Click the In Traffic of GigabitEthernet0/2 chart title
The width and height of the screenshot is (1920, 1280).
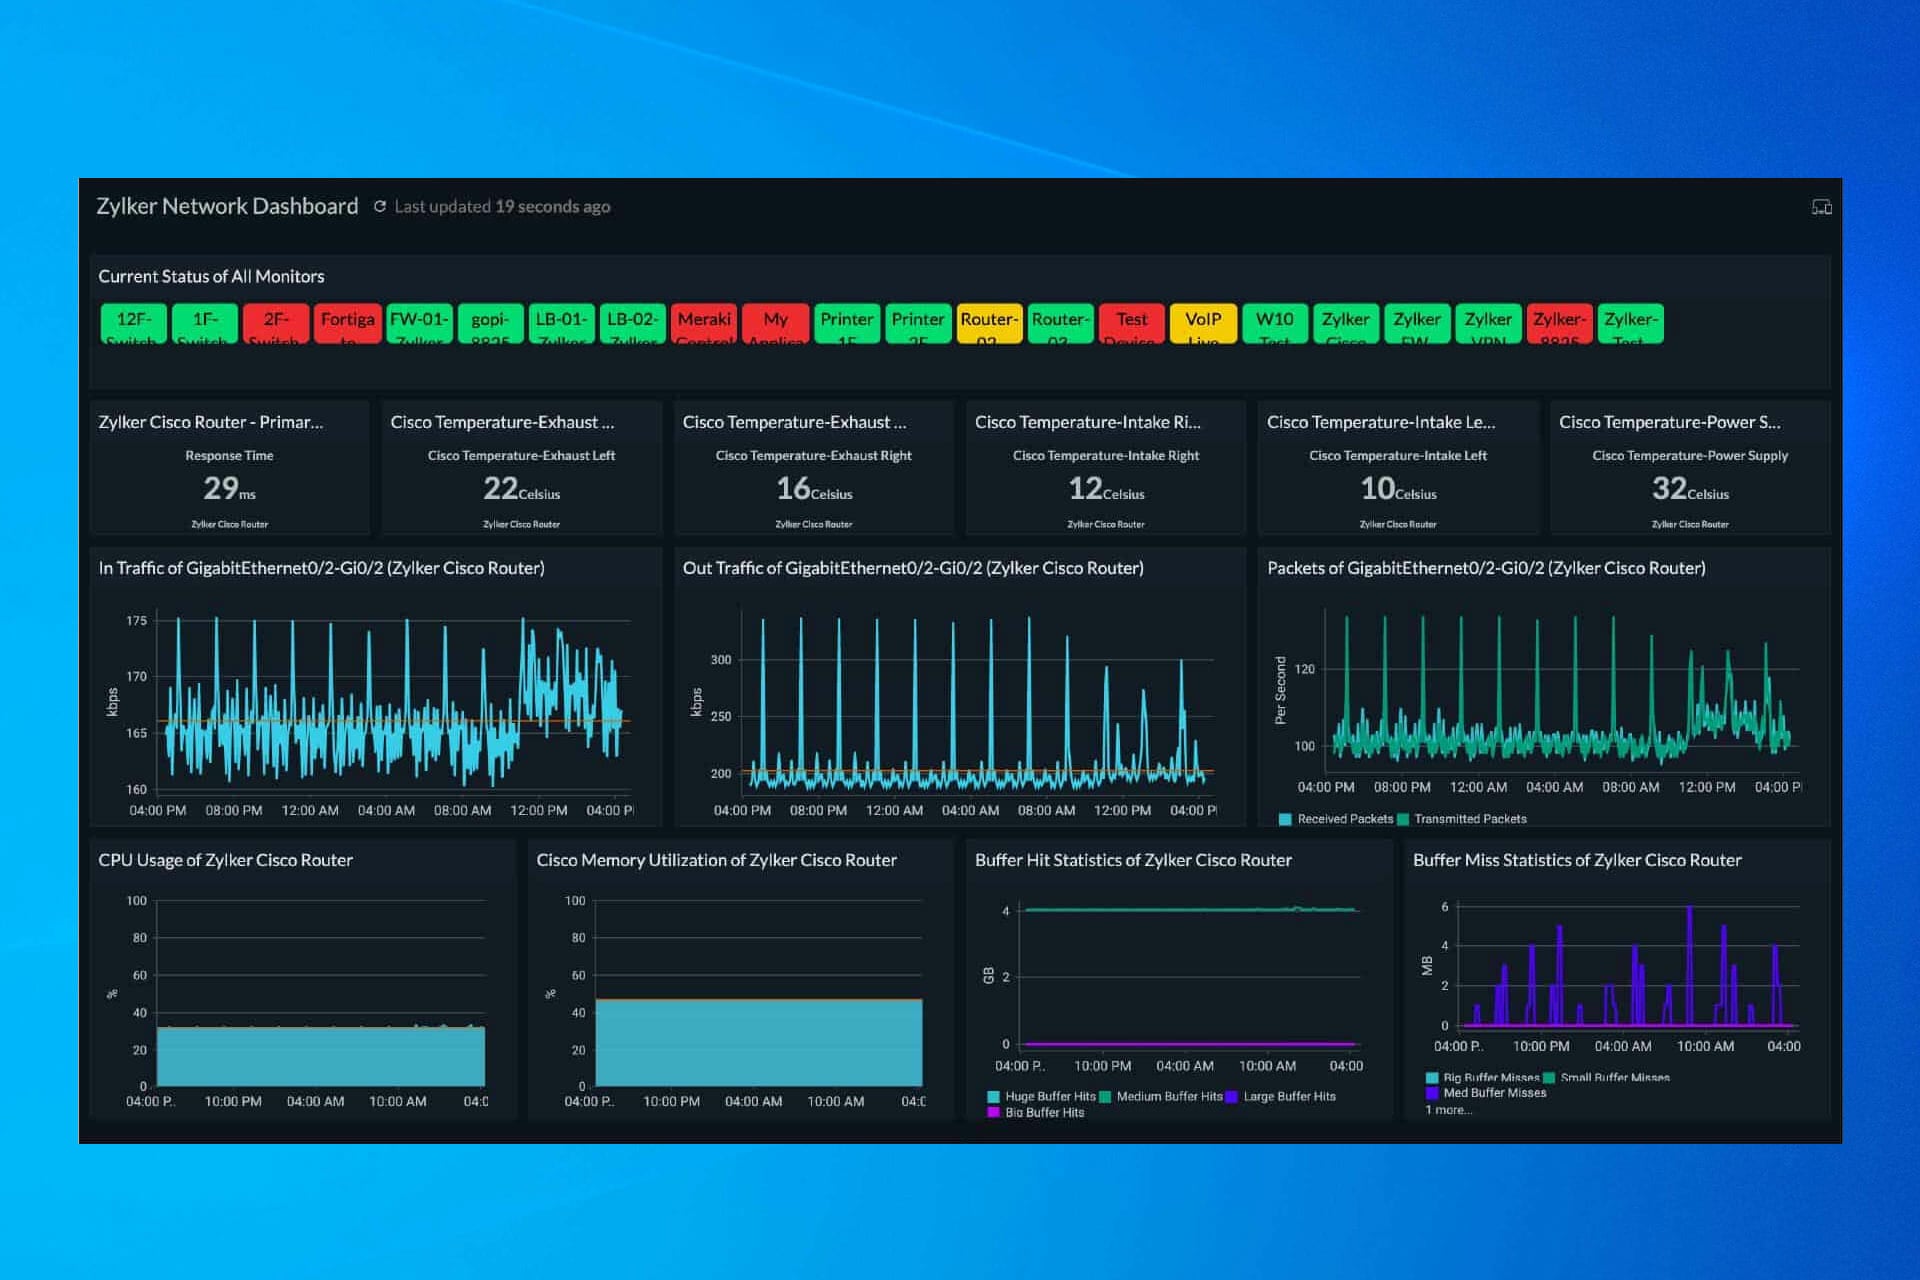coord(321,568)
